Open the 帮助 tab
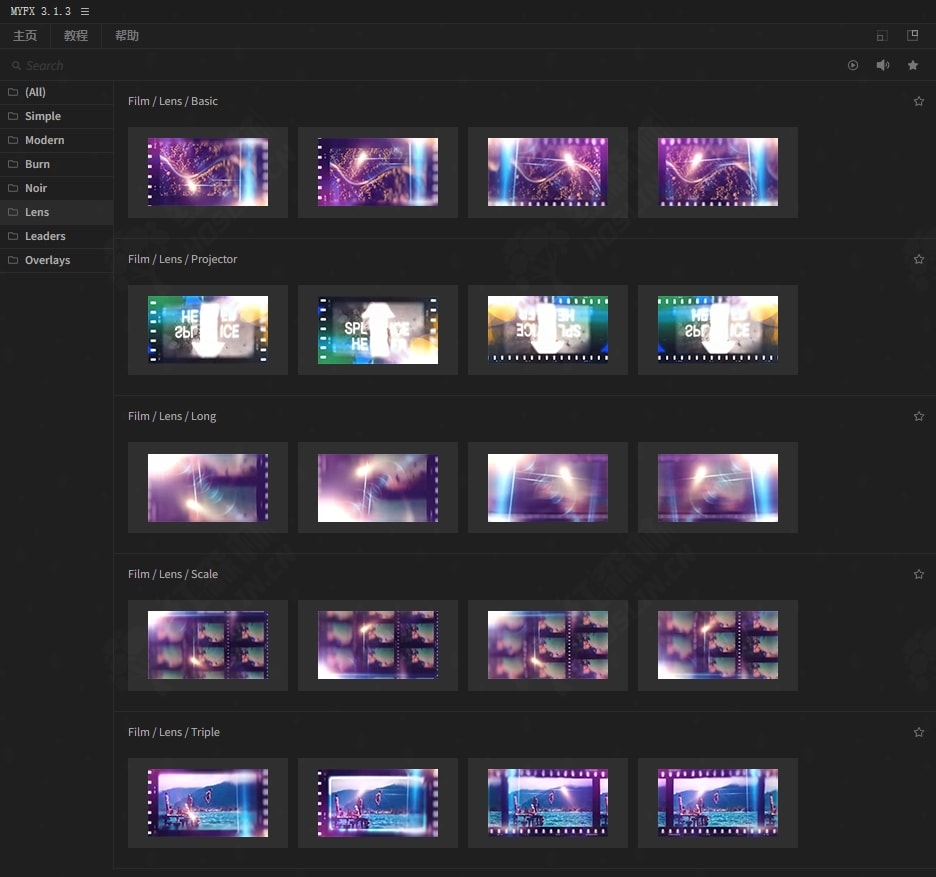 [x=127, y=36]
